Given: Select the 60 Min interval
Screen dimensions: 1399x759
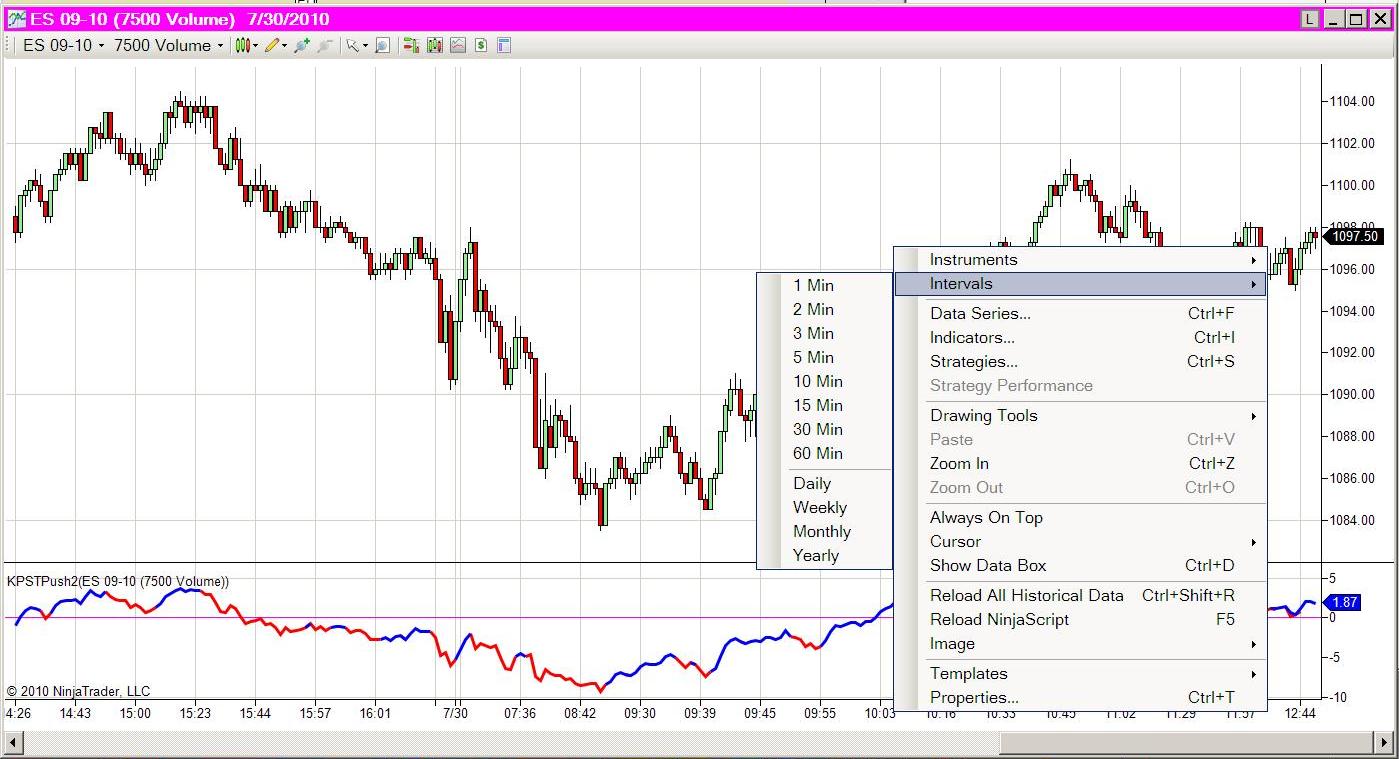Looking at the screenshot, I should coord(823,453).
